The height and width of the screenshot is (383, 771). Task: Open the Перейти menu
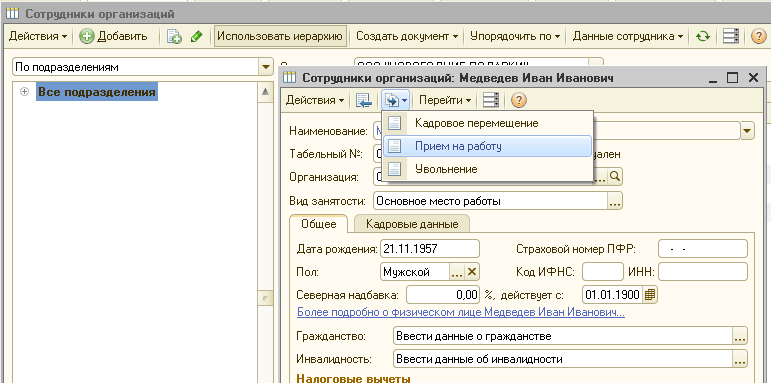445,100
